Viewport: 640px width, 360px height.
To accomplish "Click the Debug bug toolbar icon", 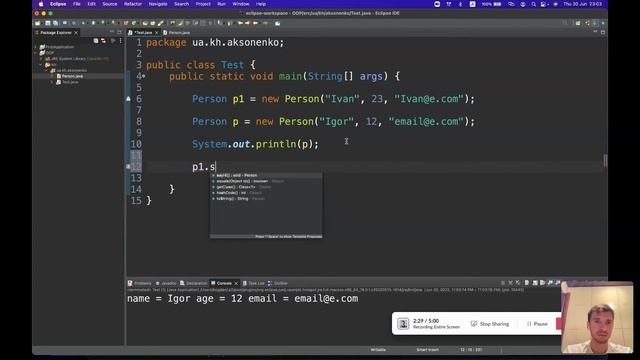I will click(83, 23).
